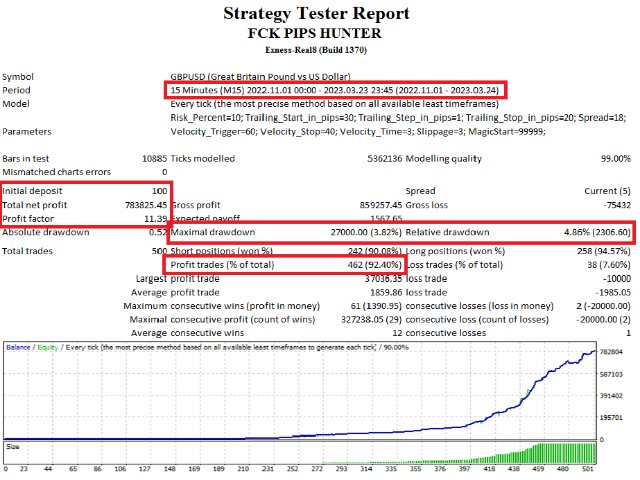640x480 pixels.
Task: Click the Initial deposit value 100
Action: pyautogui.click(x=158, y=190)
